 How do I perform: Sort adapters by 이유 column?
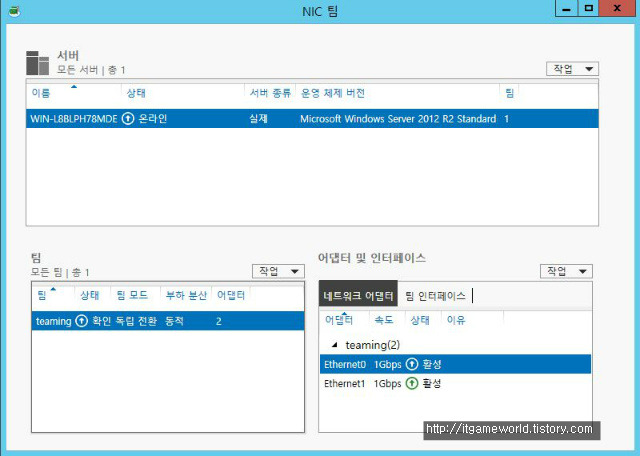point(456,320)
